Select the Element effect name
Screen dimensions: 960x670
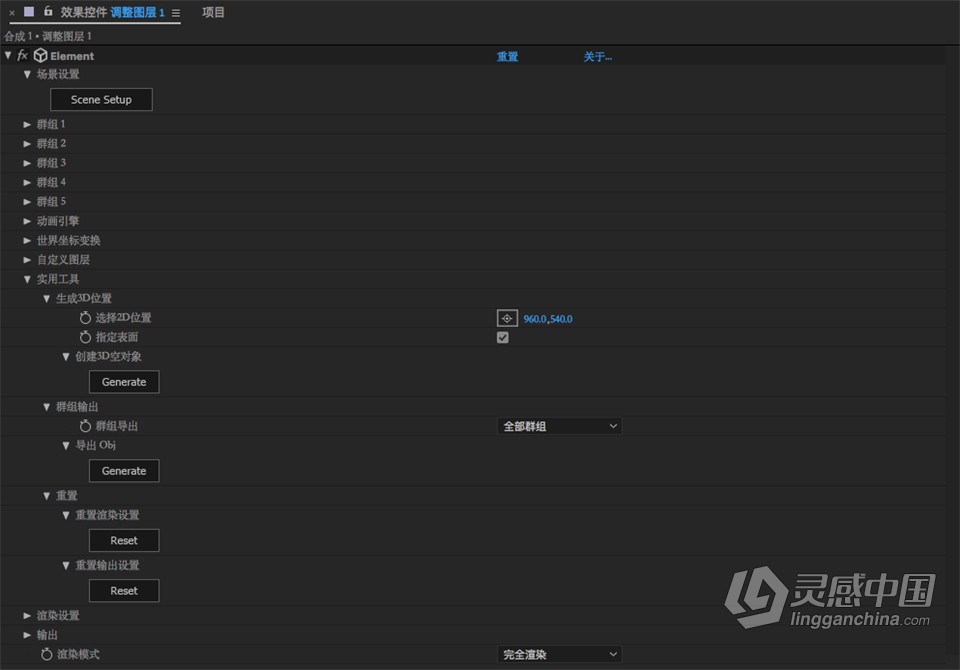tap(72, 56)
